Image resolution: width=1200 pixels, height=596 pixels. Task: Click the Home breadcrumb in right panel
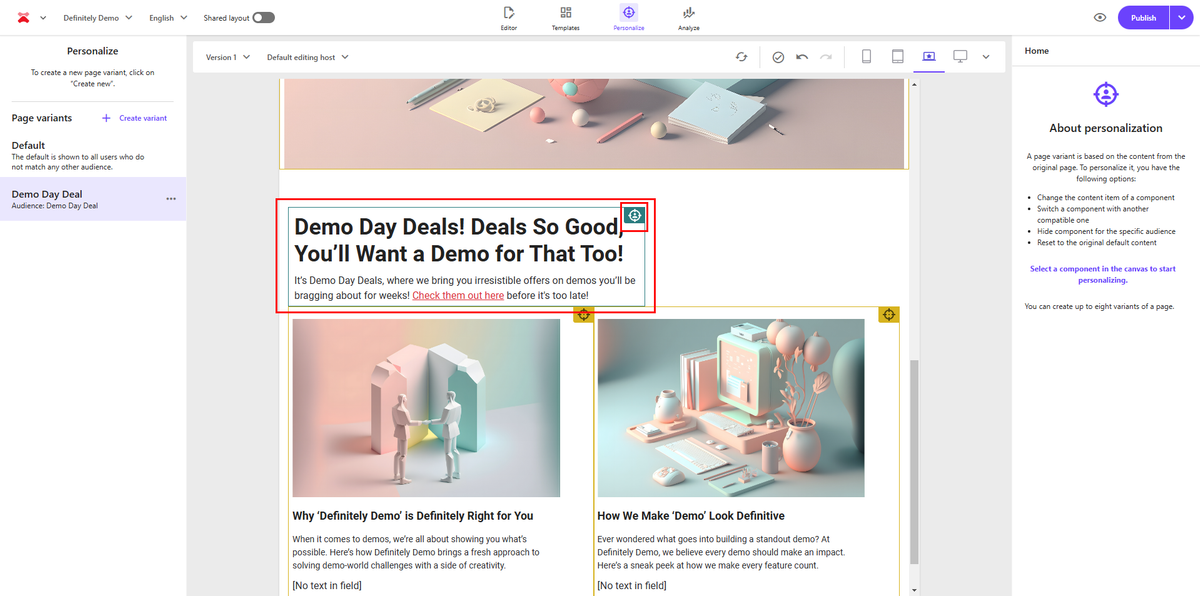coord(1037,51)
